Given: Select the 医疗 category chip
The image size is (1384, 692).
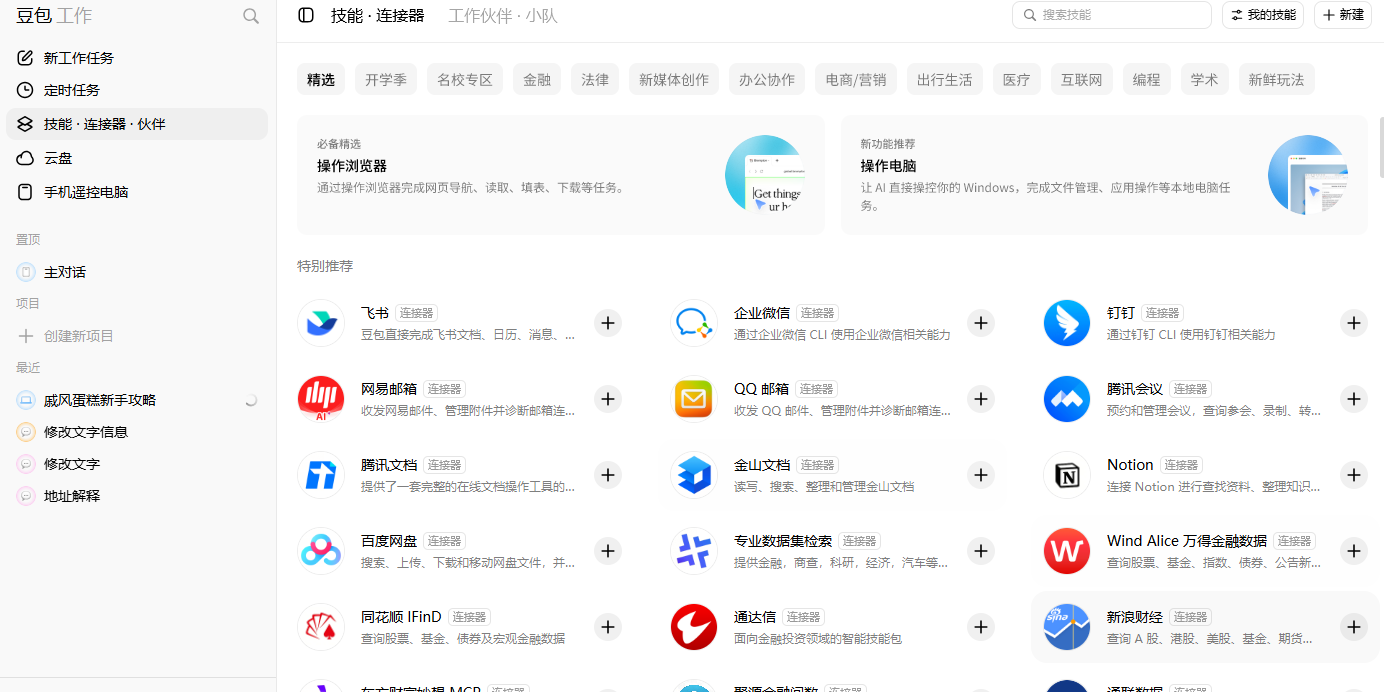Looking at the screenshot, I should (x=1017, y=80).
